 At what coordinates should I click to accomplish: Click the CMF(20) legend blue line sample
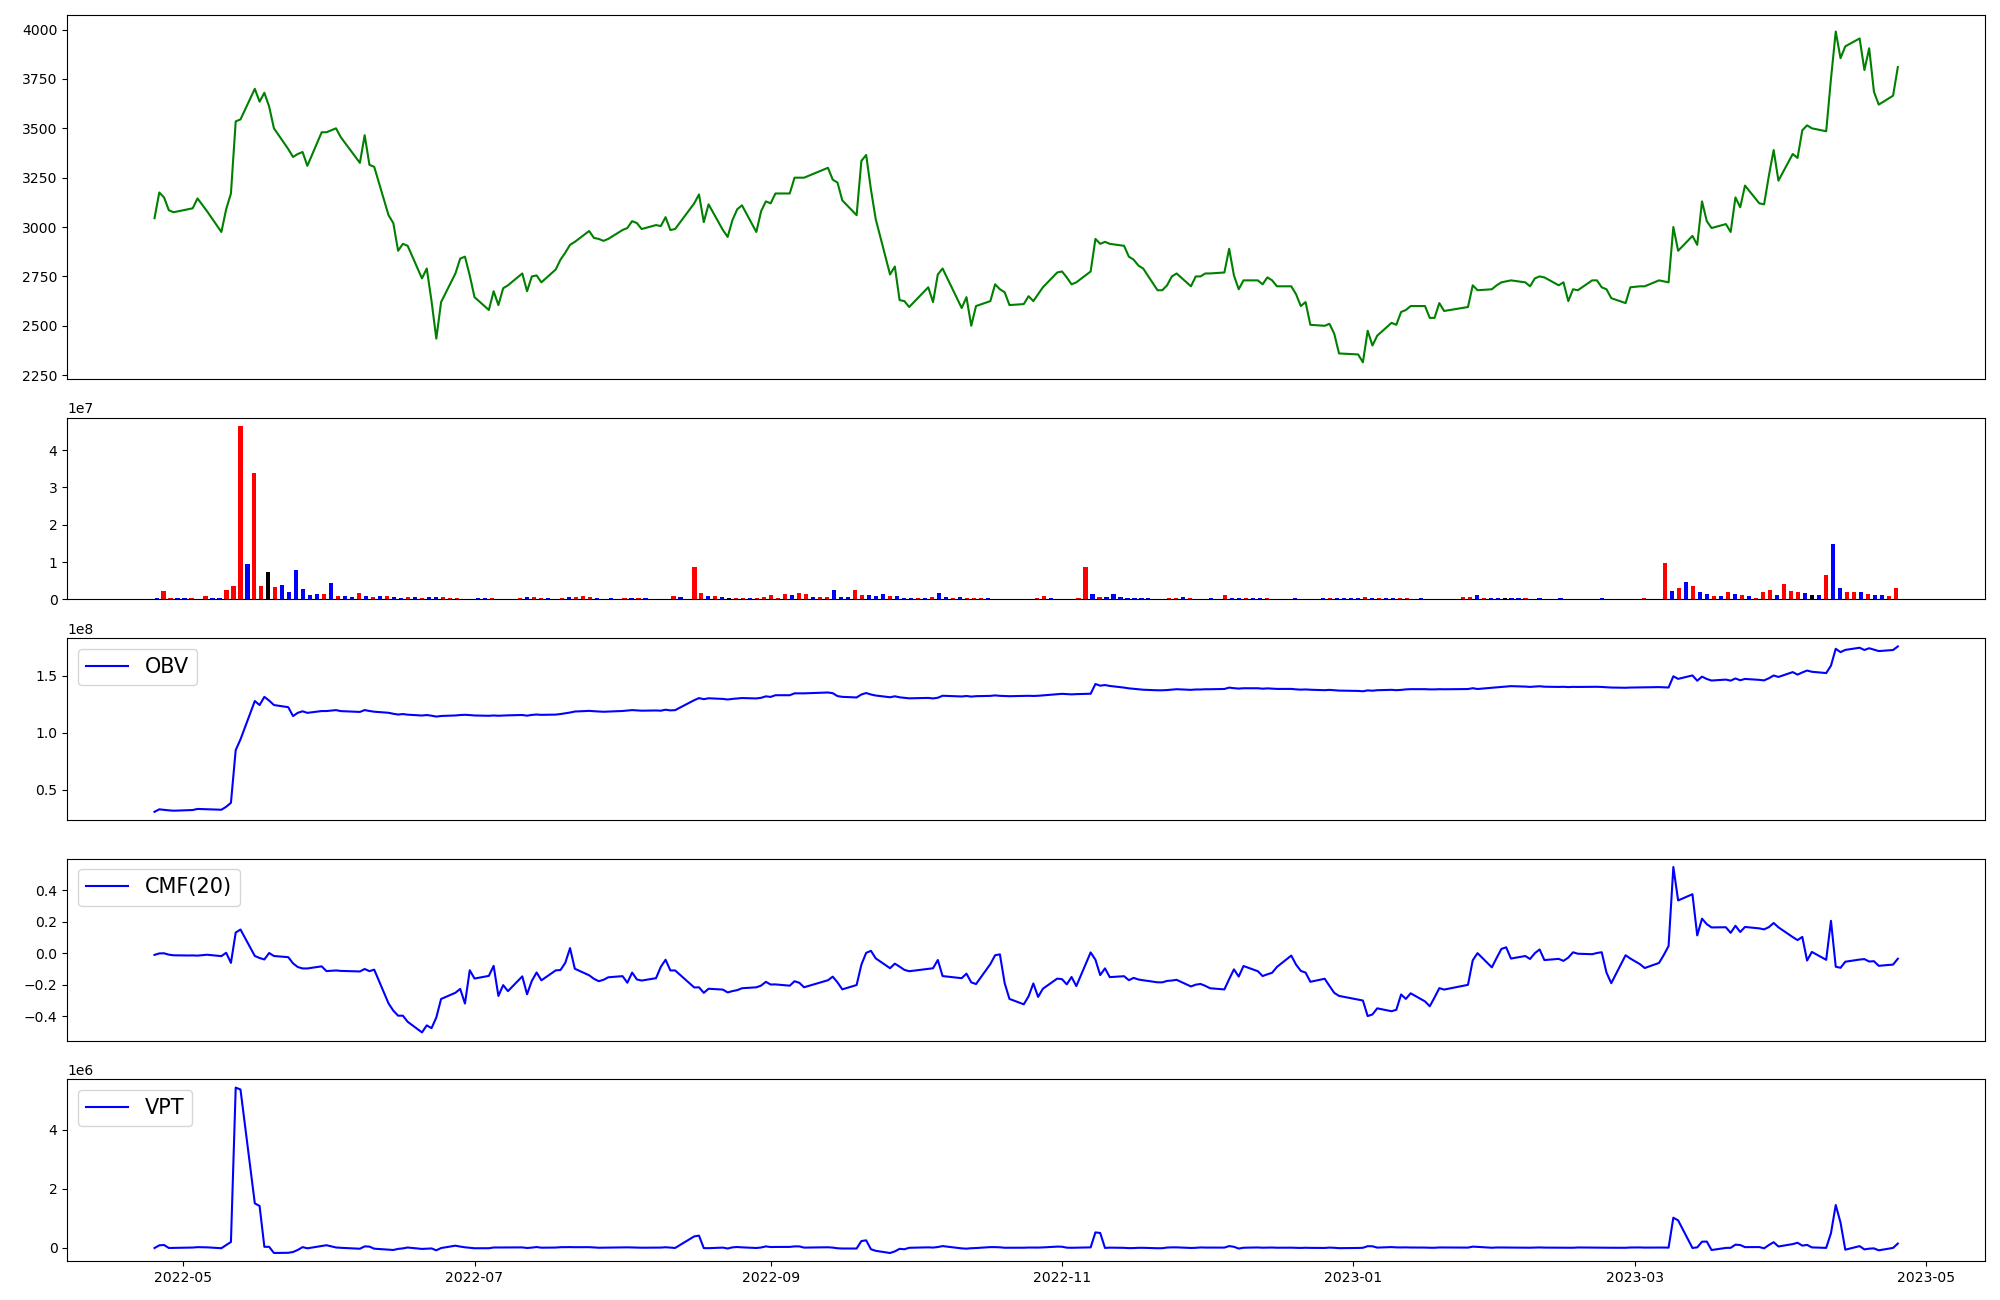[x=108, y=886]
